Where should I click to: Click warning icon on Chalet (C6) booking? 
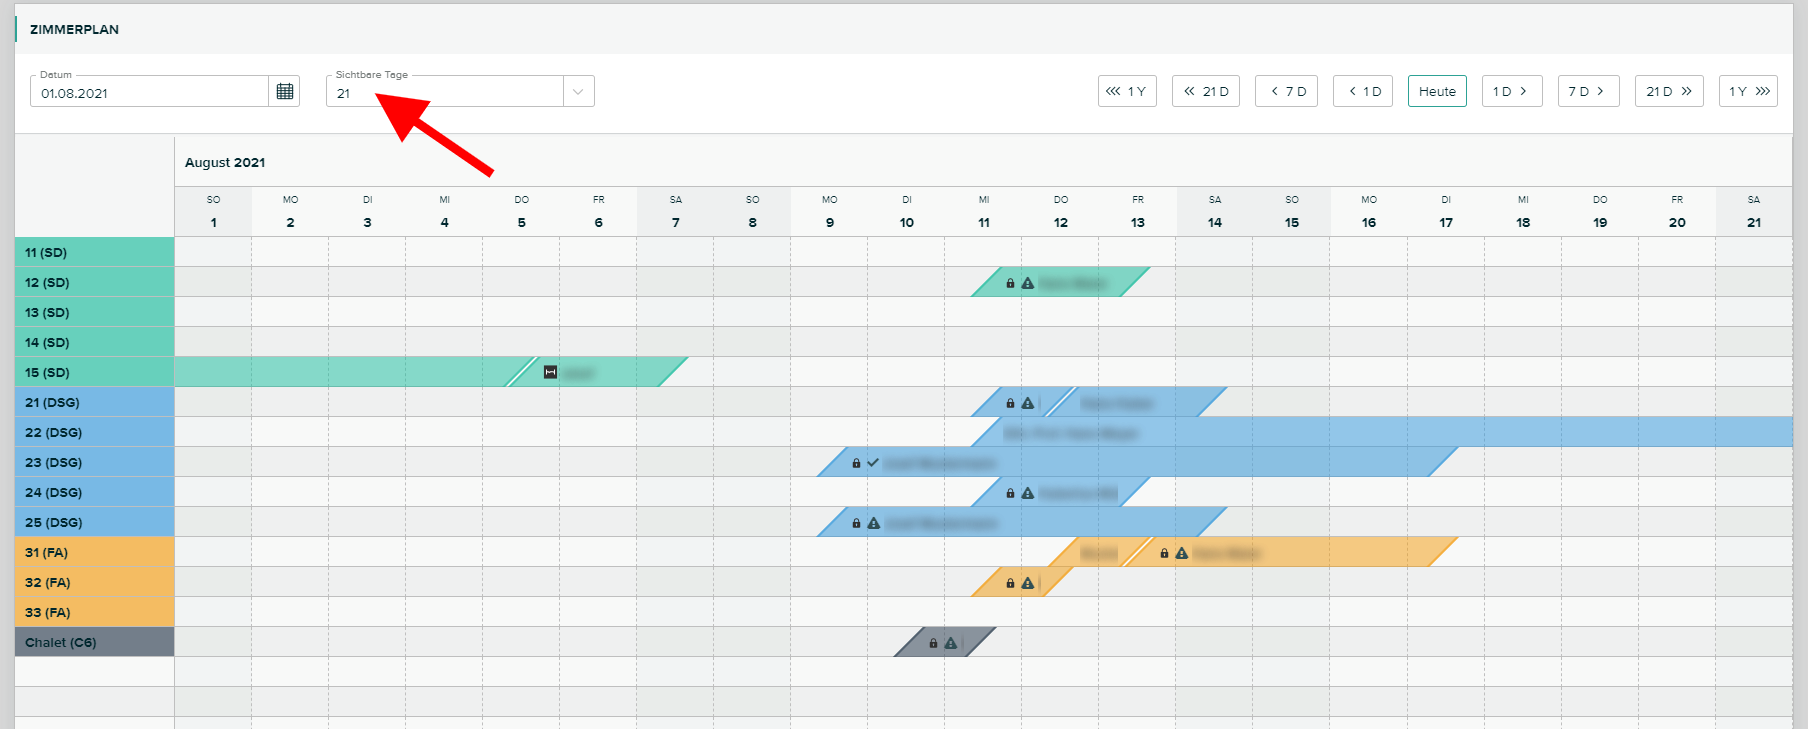tap(951, 643)
